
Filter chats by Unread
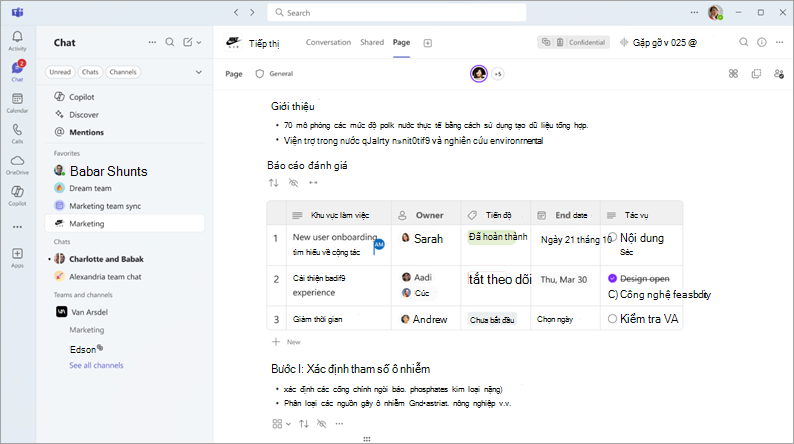(x=60, y=72)
